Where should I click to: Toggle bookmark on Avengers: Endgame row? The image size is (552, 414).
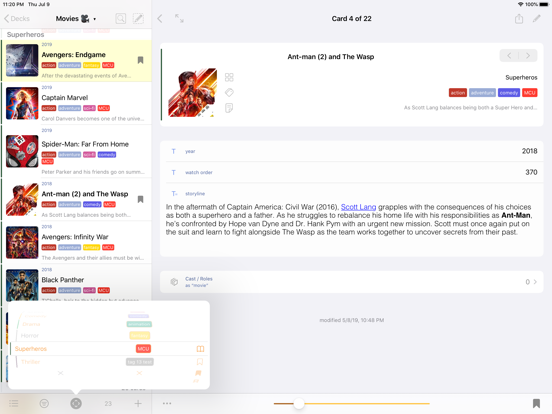point(140,60)
